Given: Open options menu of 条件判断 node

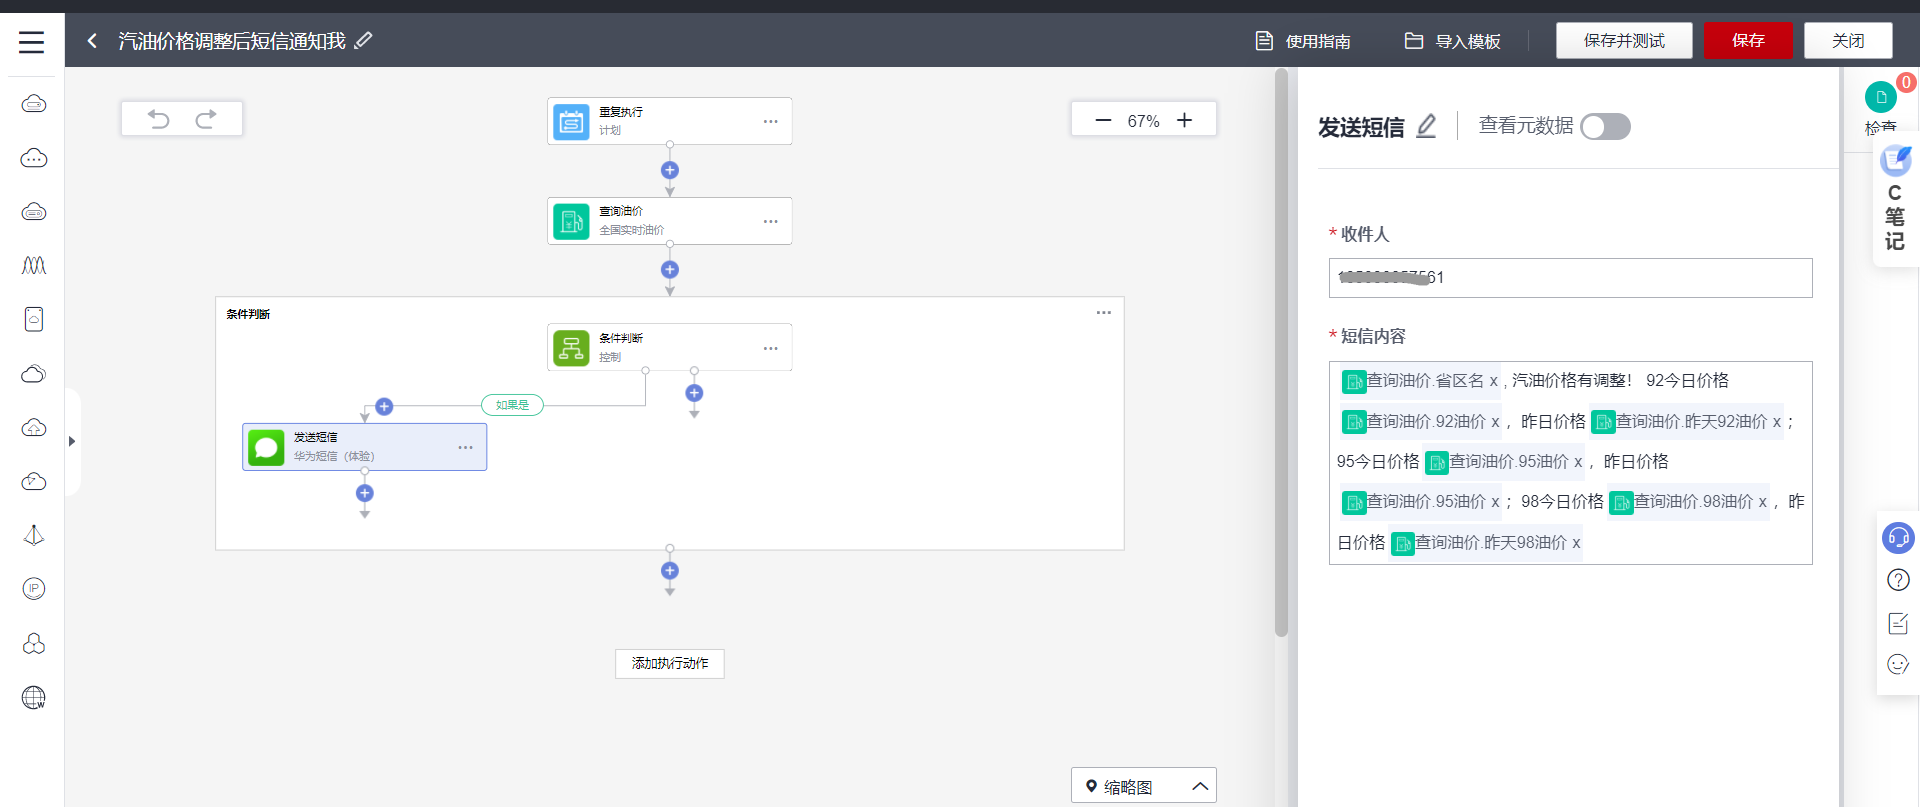Looking at the screenshot, I should 770,348.
